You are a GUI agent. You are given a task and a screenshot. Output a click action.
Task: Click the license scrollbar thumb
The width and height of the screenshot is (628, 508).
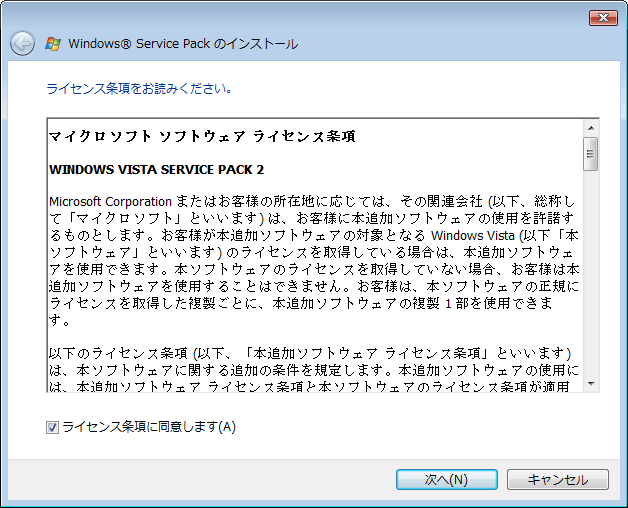[x=591, y=154]
